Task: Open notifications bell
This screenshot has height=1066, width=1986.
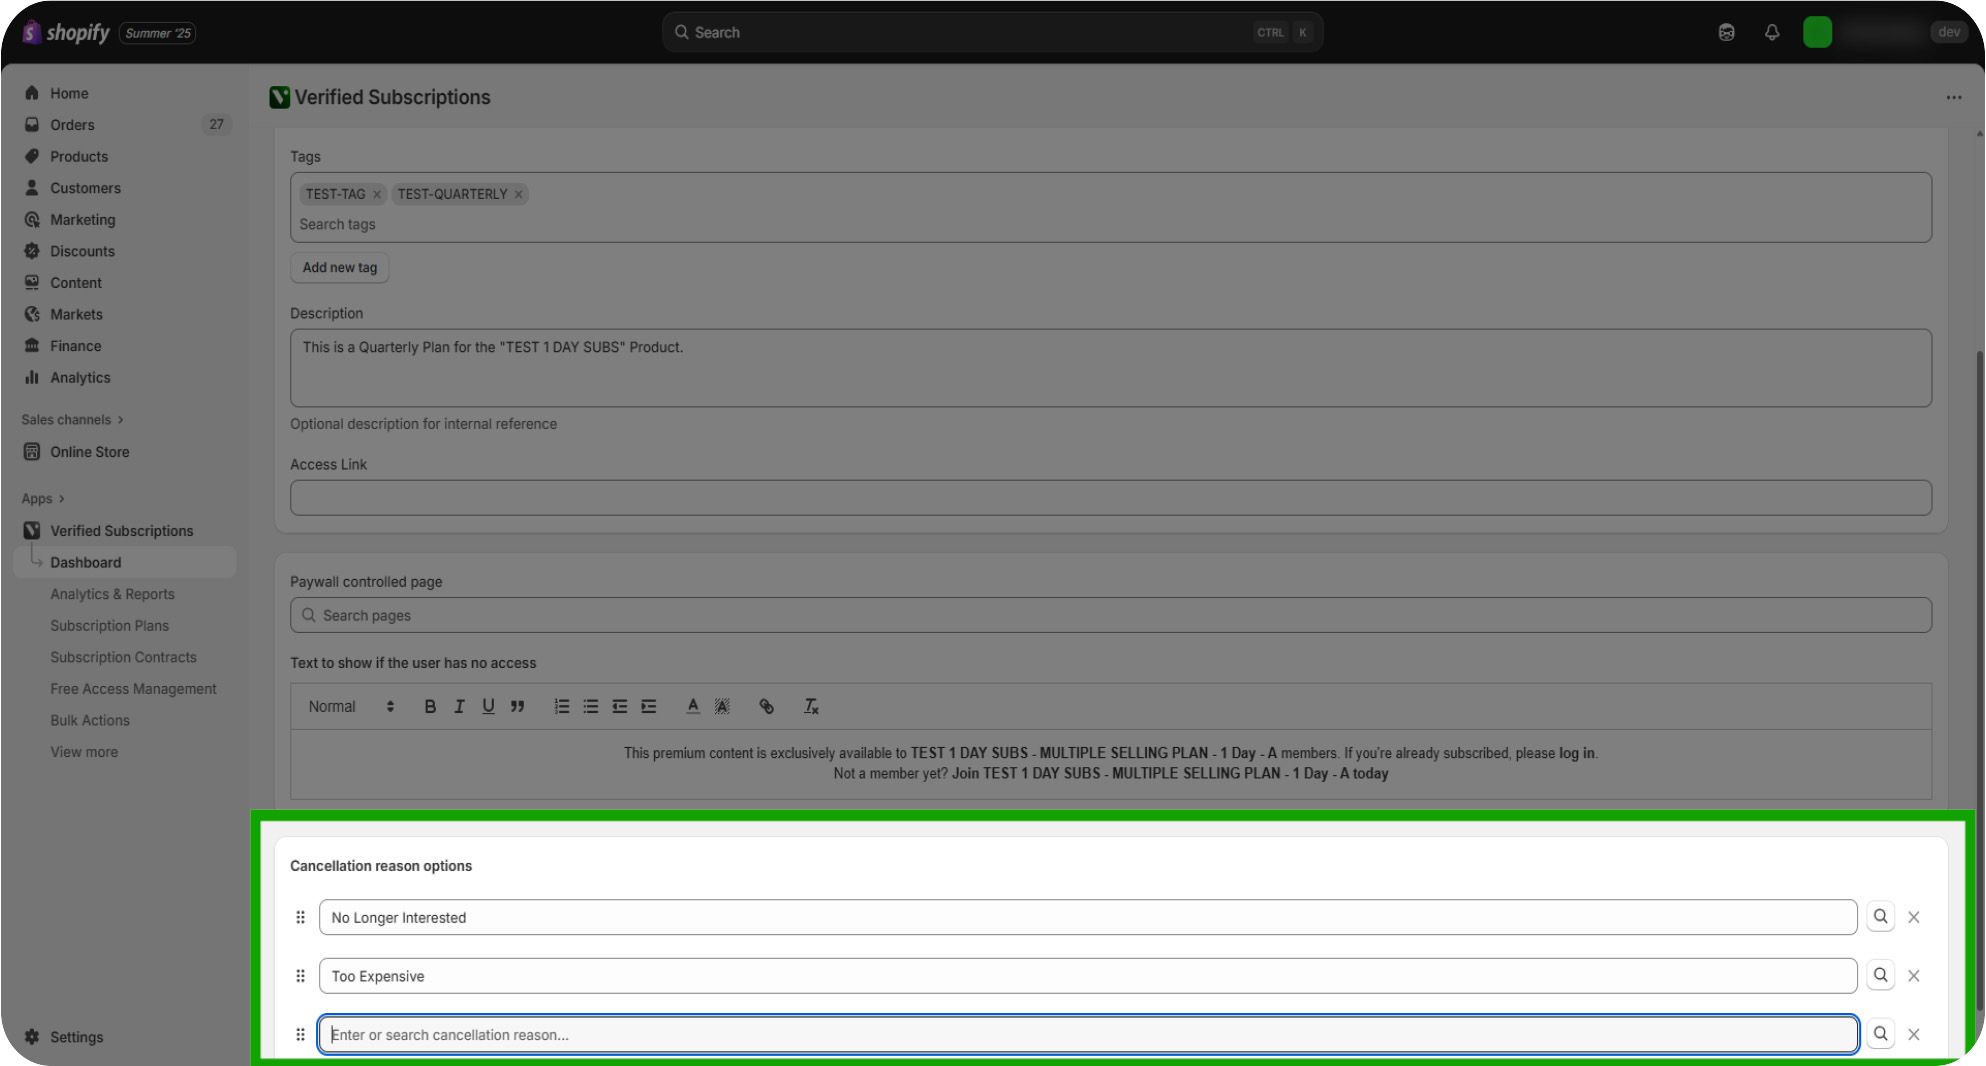Action: pos(1771,32)
